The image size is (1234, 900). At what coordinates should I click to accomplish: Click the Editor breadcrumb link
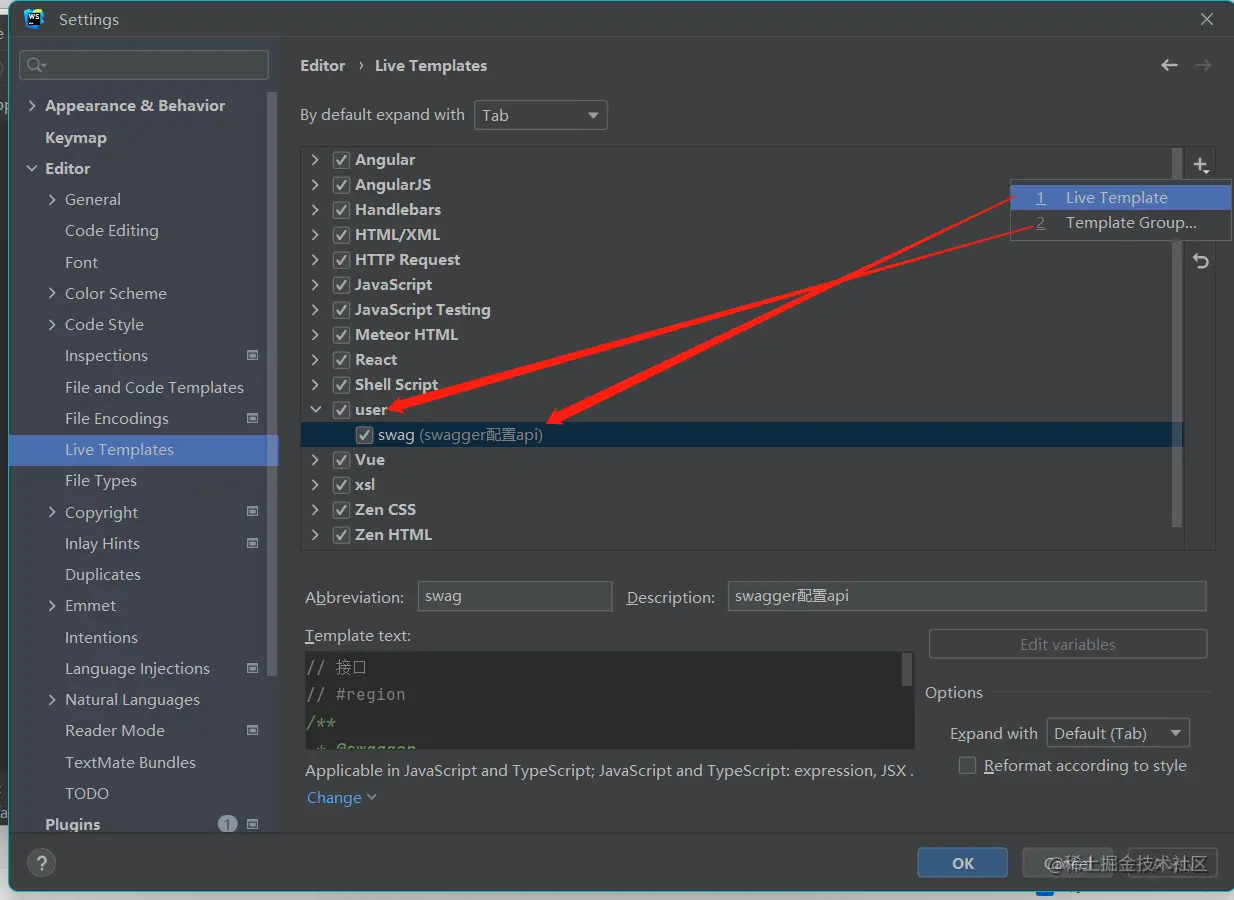[323, 65]
